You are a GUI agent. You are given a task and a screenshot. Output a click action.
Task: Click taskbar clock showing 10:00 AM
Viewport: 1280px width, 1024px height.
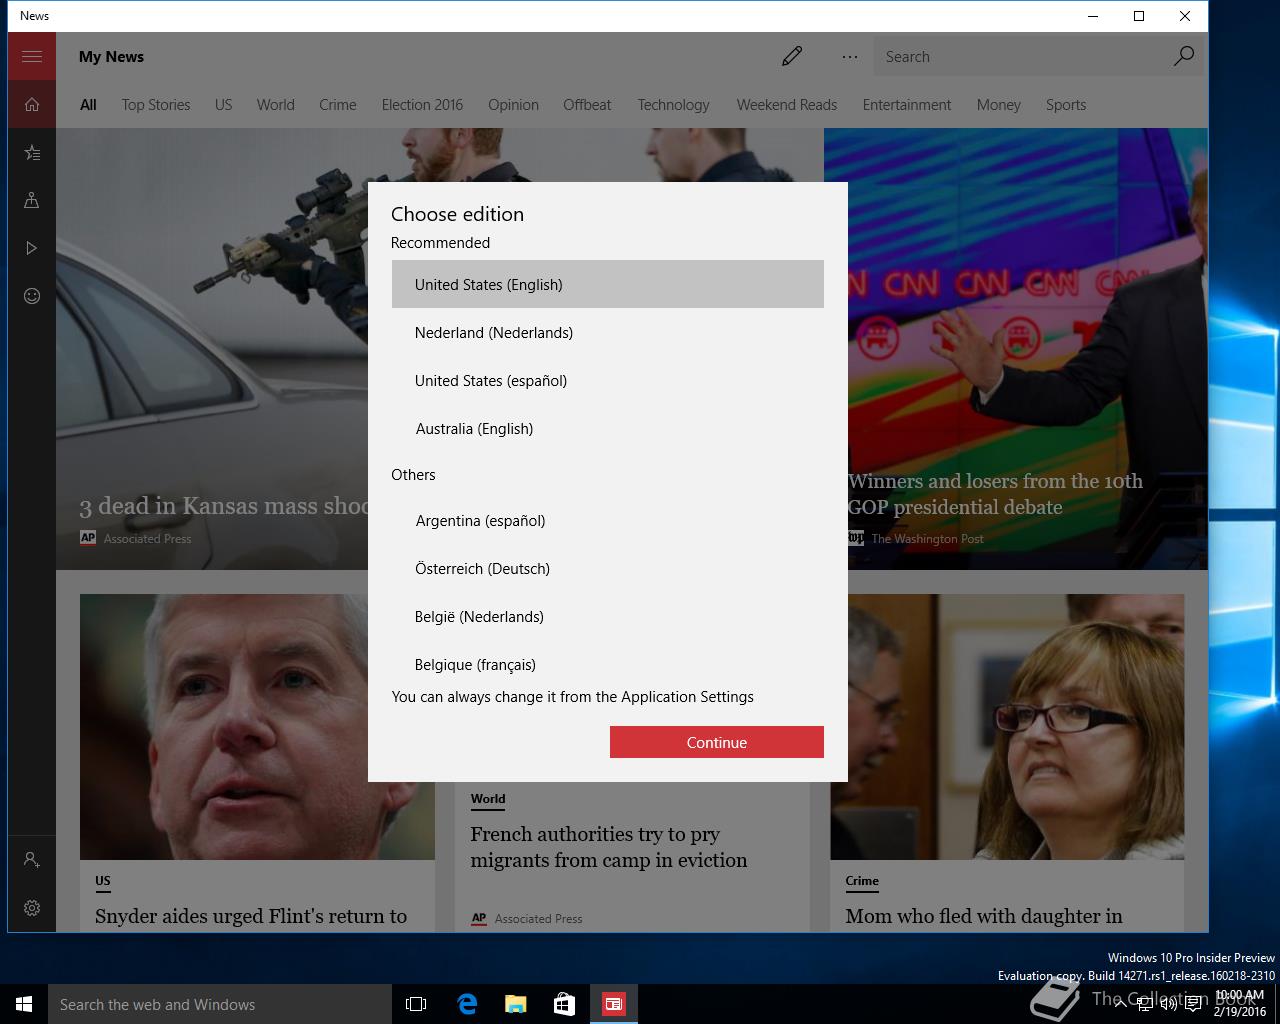[x=1239, y=1004]
